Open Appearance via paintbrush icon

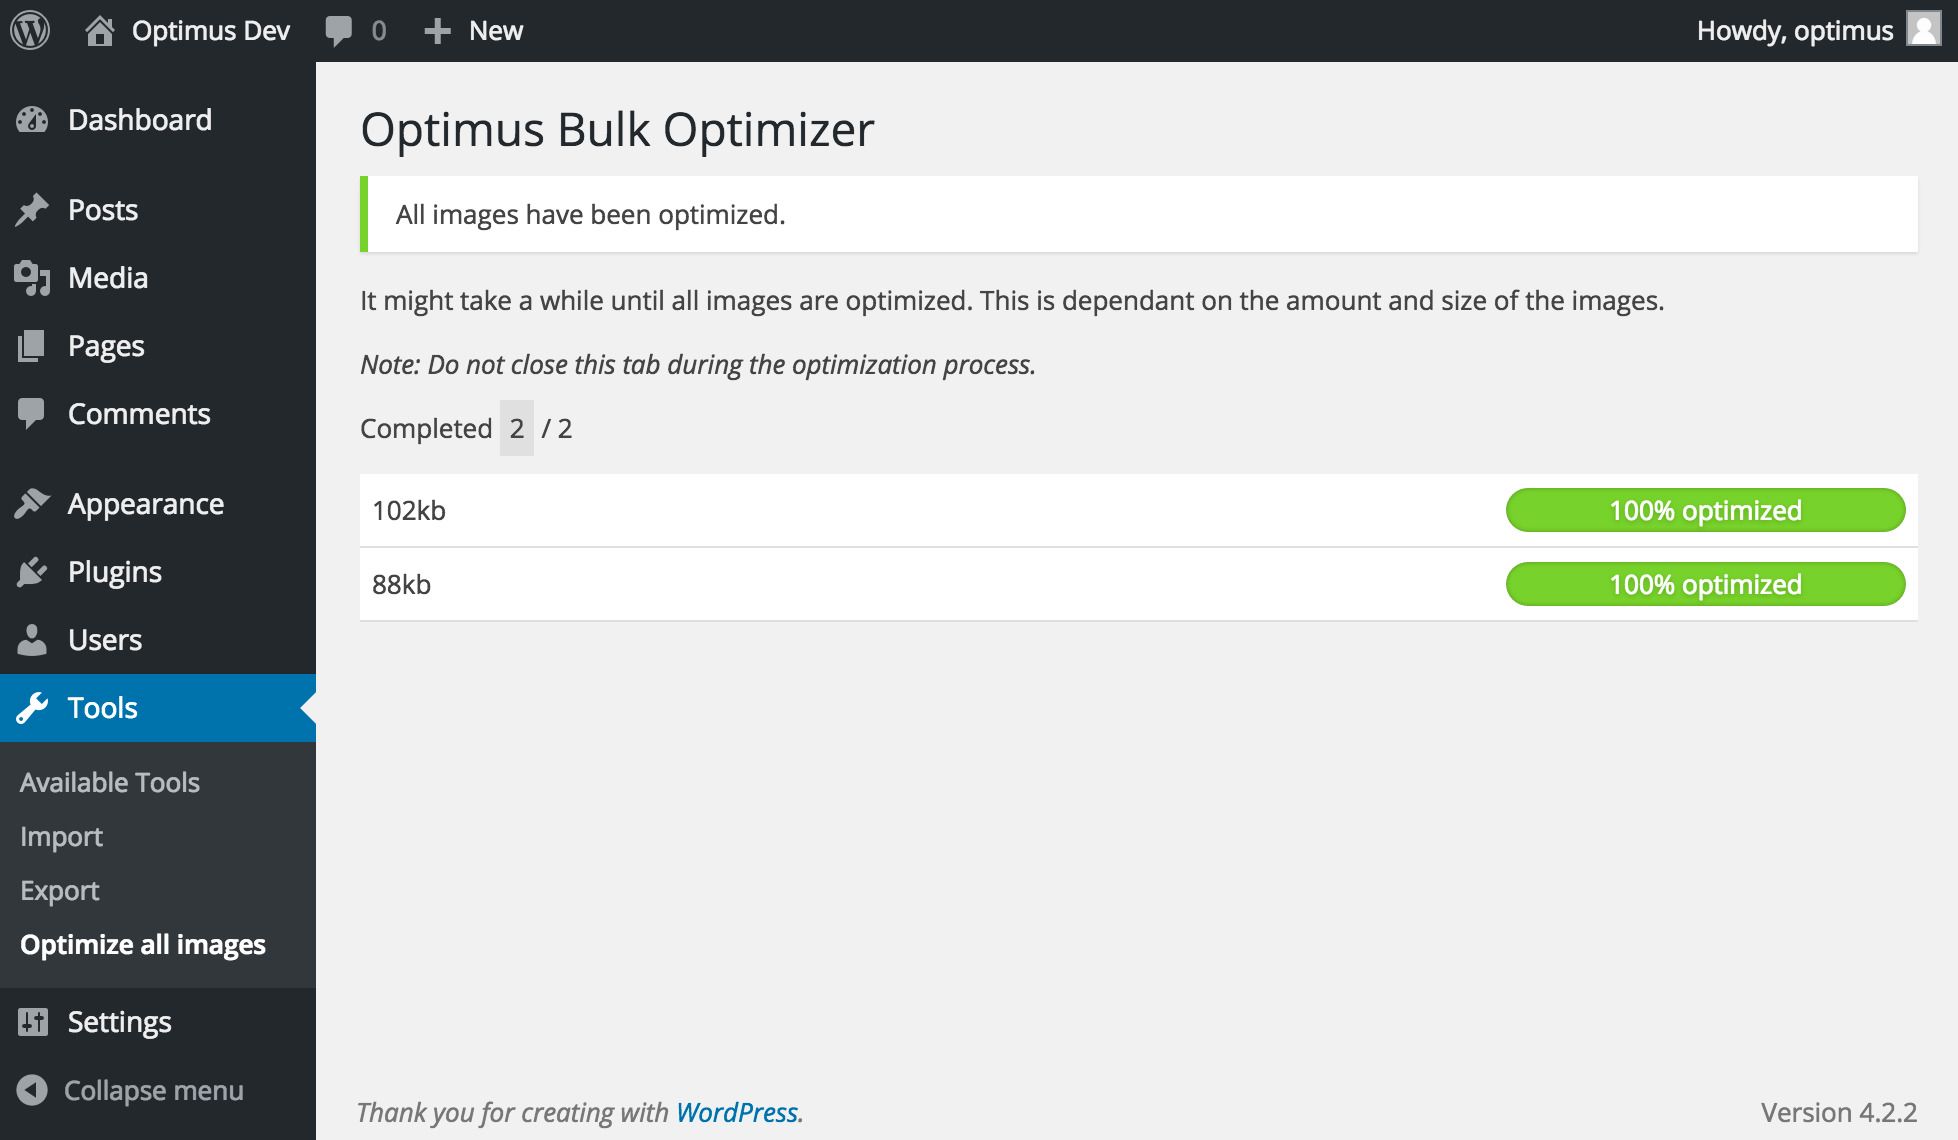point(33,503)
